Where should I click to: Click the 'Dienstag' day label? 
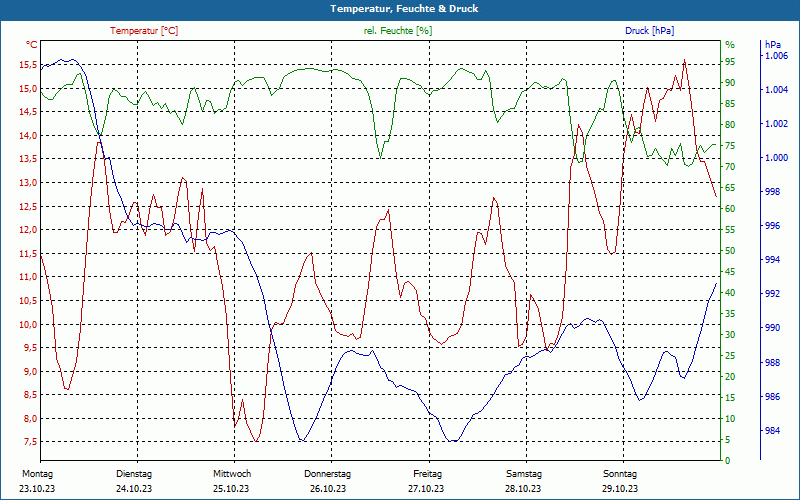point(134,474)
